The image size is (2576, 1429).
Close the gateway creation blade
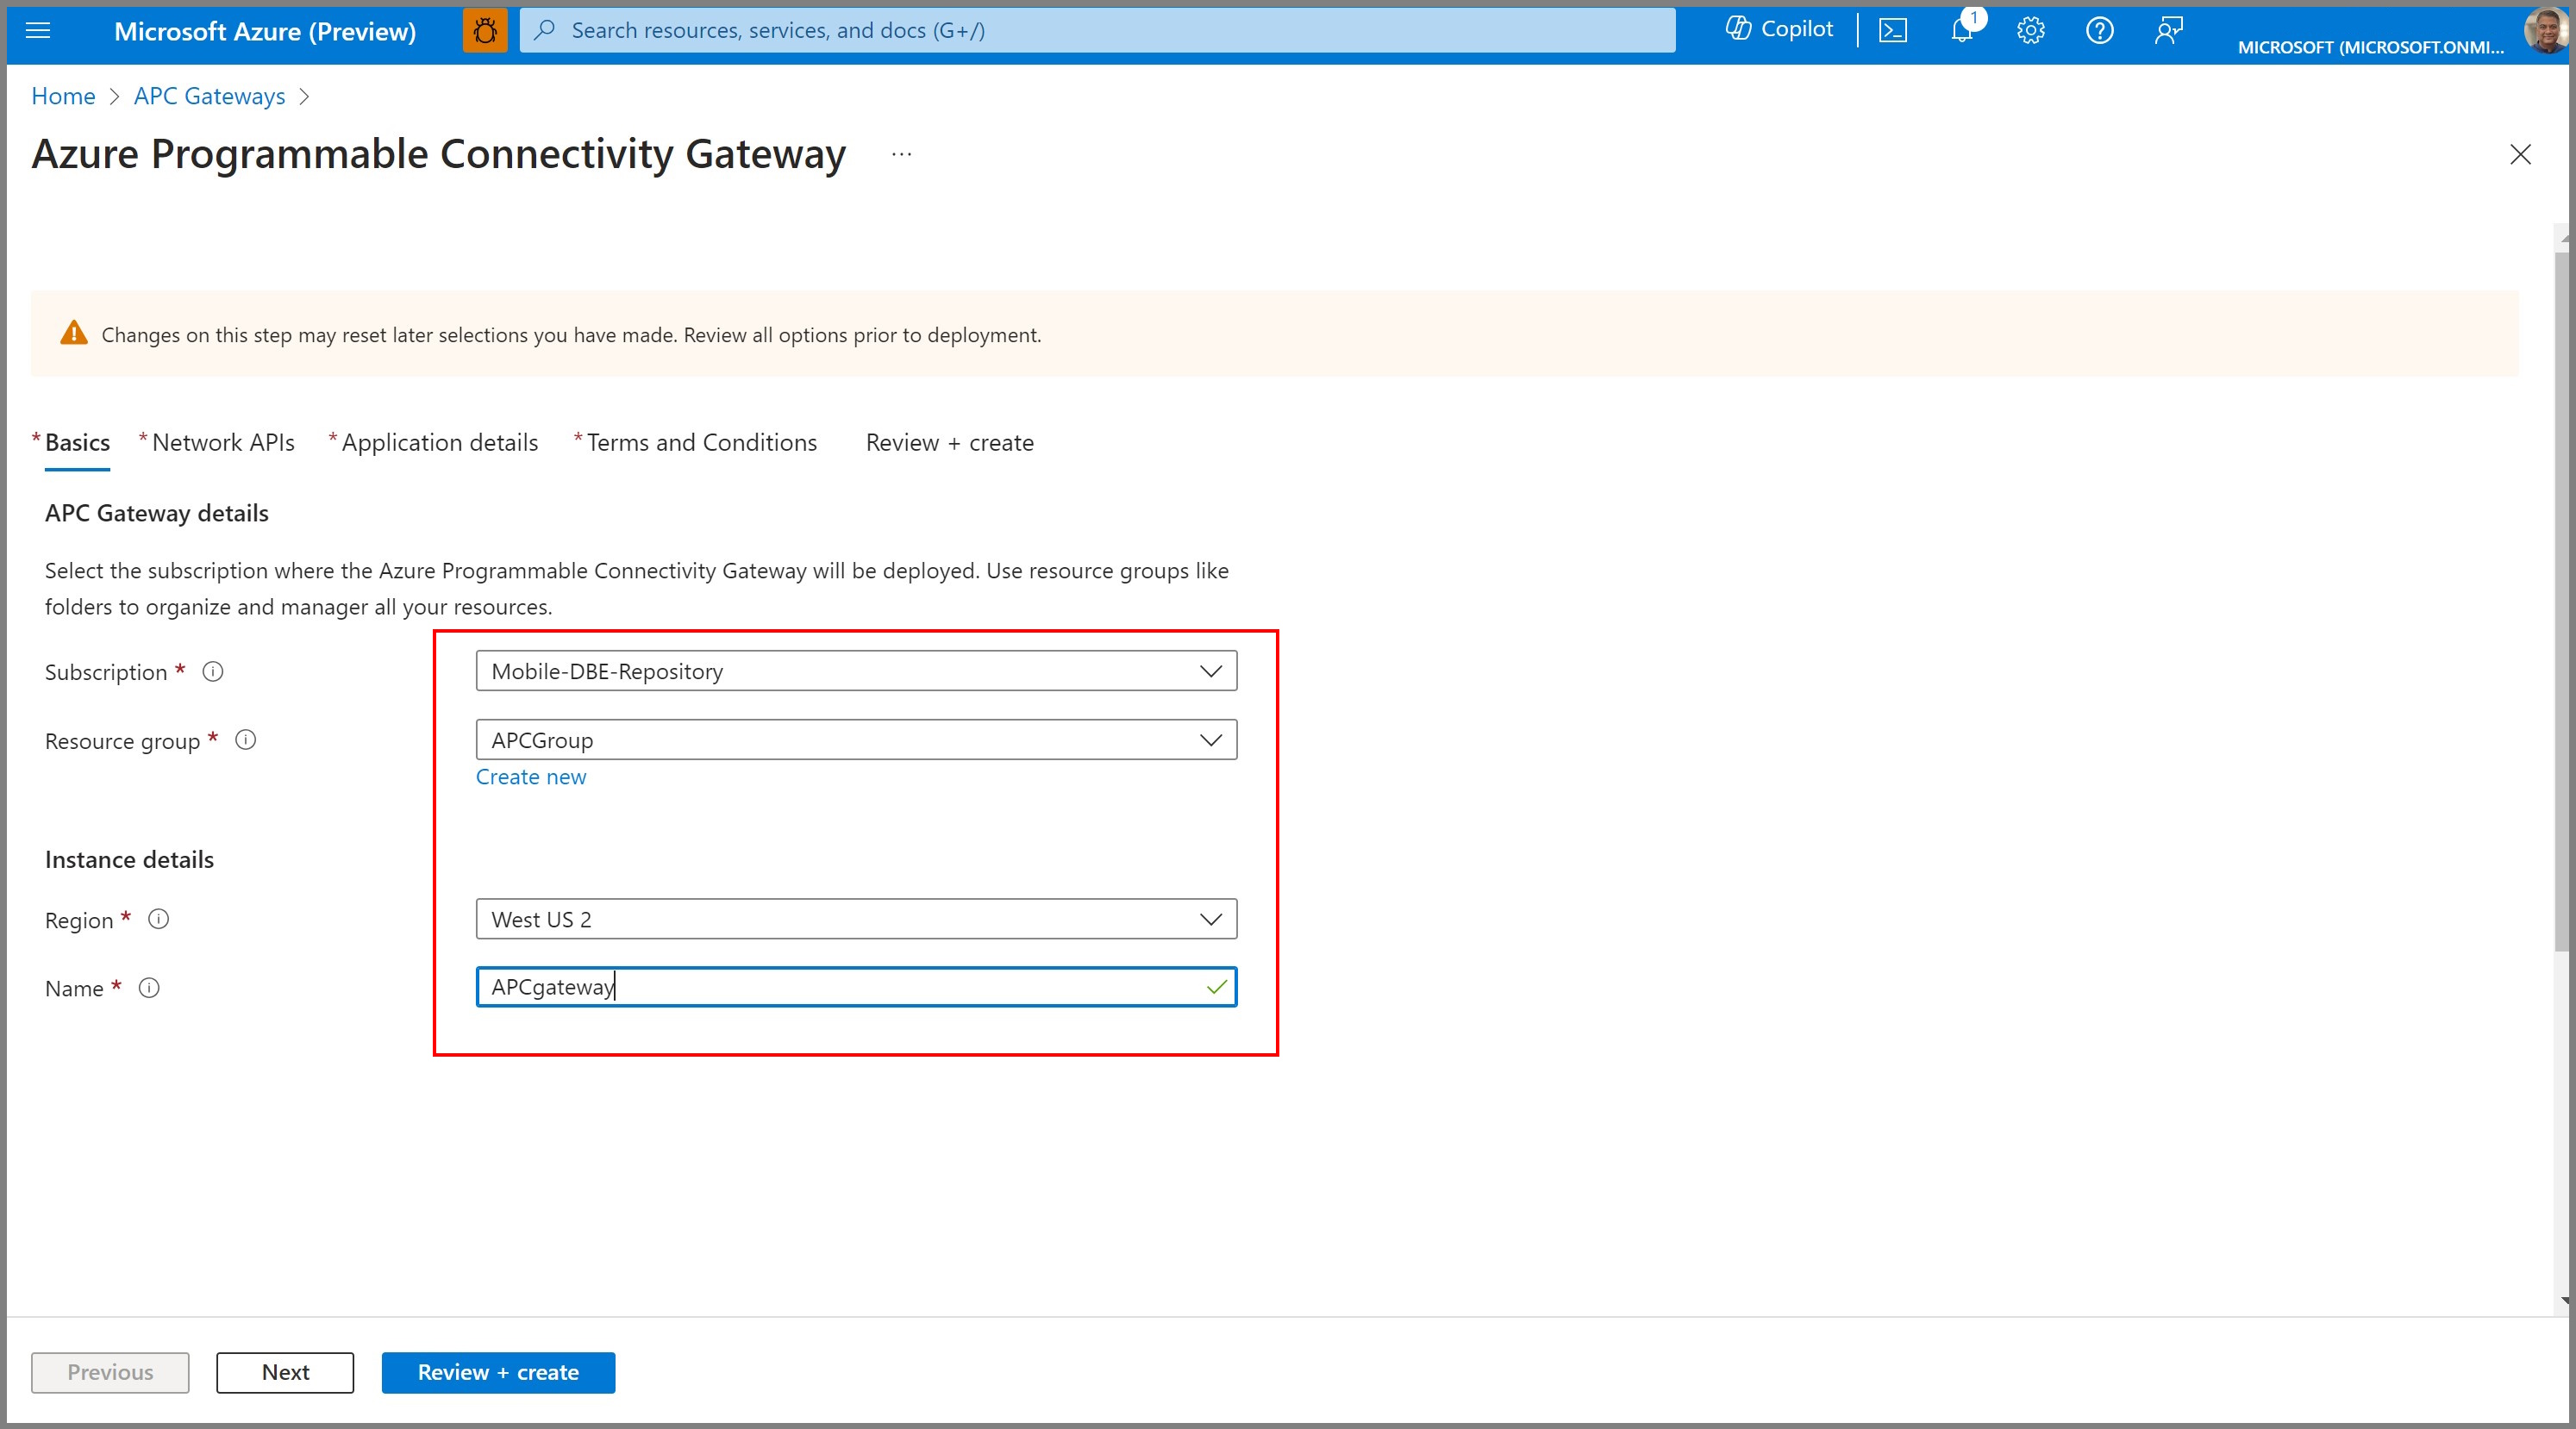tap(2520, 154)
